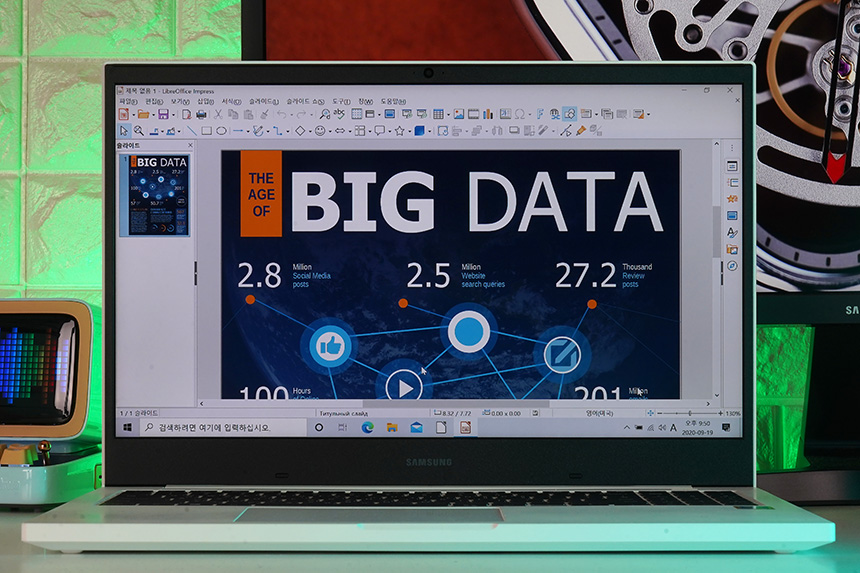Click the Paste clipboard icon
This screenshot has width=860, height=573.
pyautogui.click(x=248, y=114)
